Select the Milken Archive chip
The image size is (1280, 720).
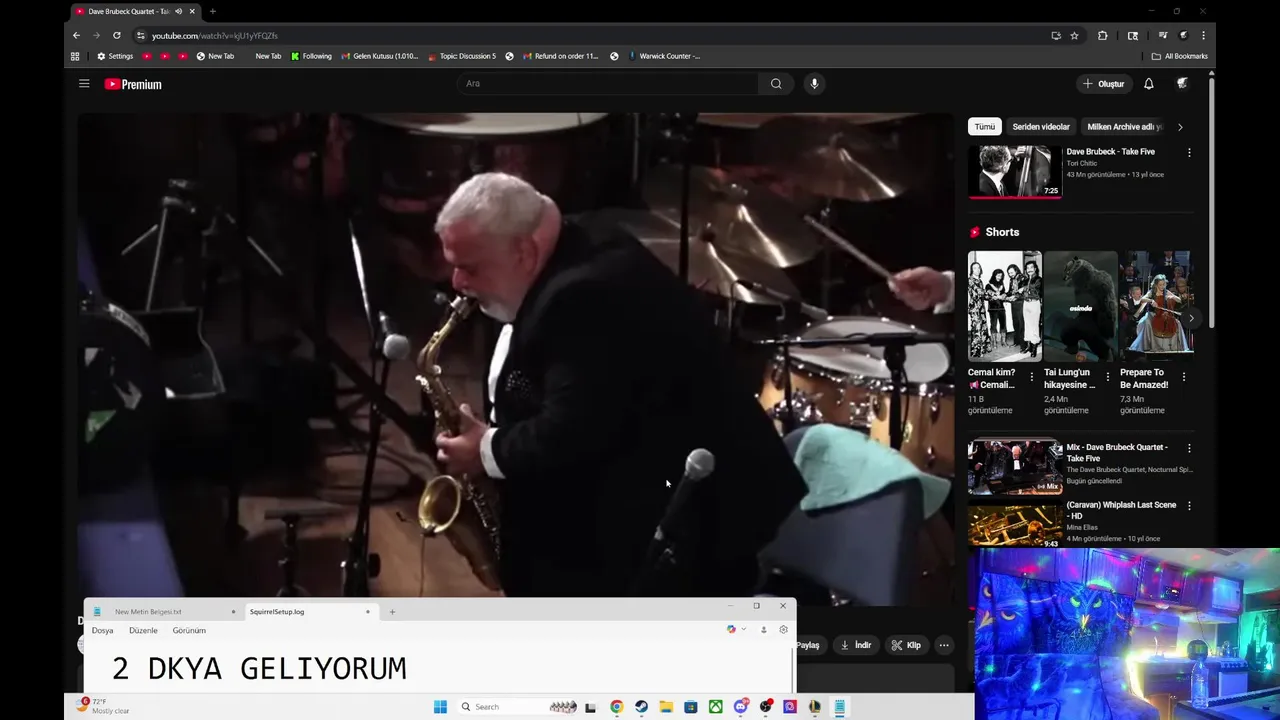coord(1126,127)
